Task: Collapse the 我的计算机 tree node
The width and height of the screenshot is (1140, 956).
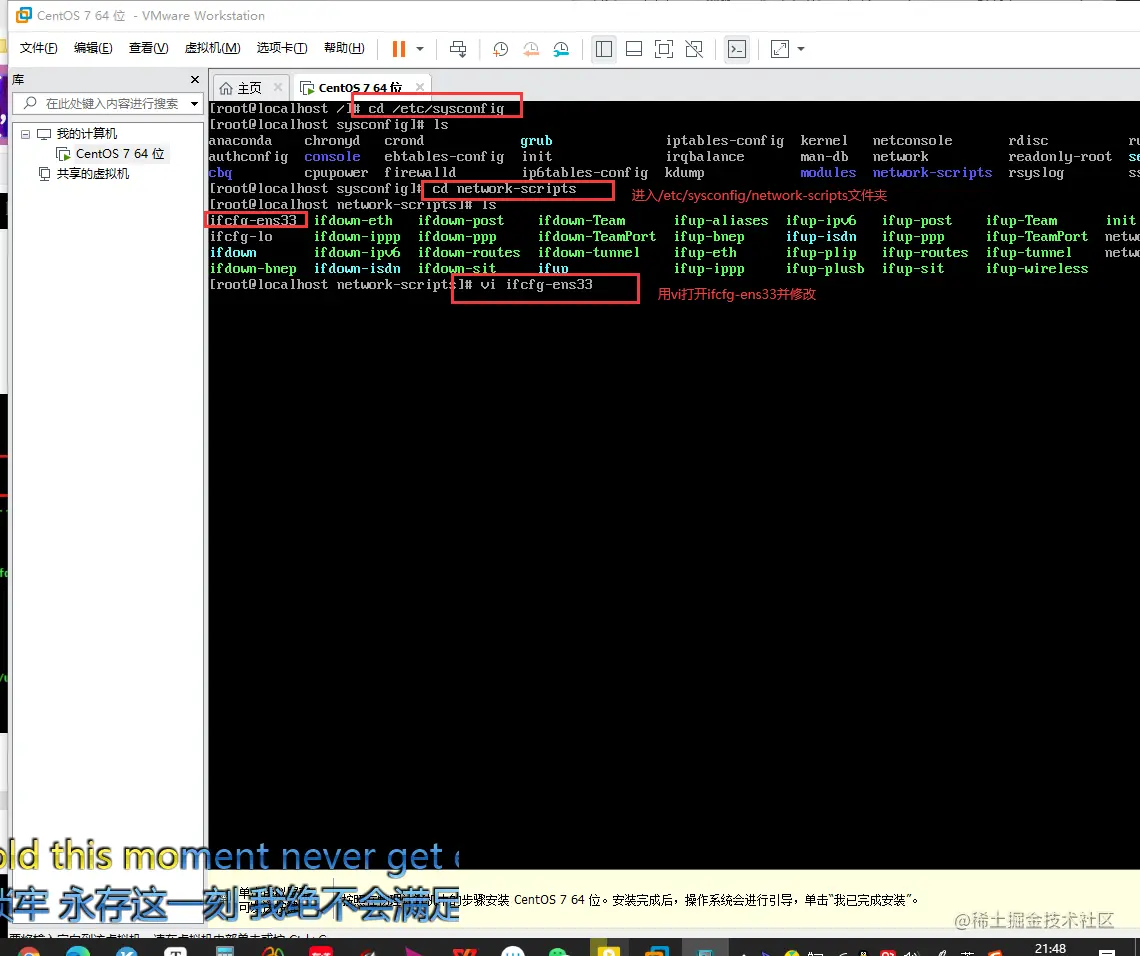Action: click(25, 134)
